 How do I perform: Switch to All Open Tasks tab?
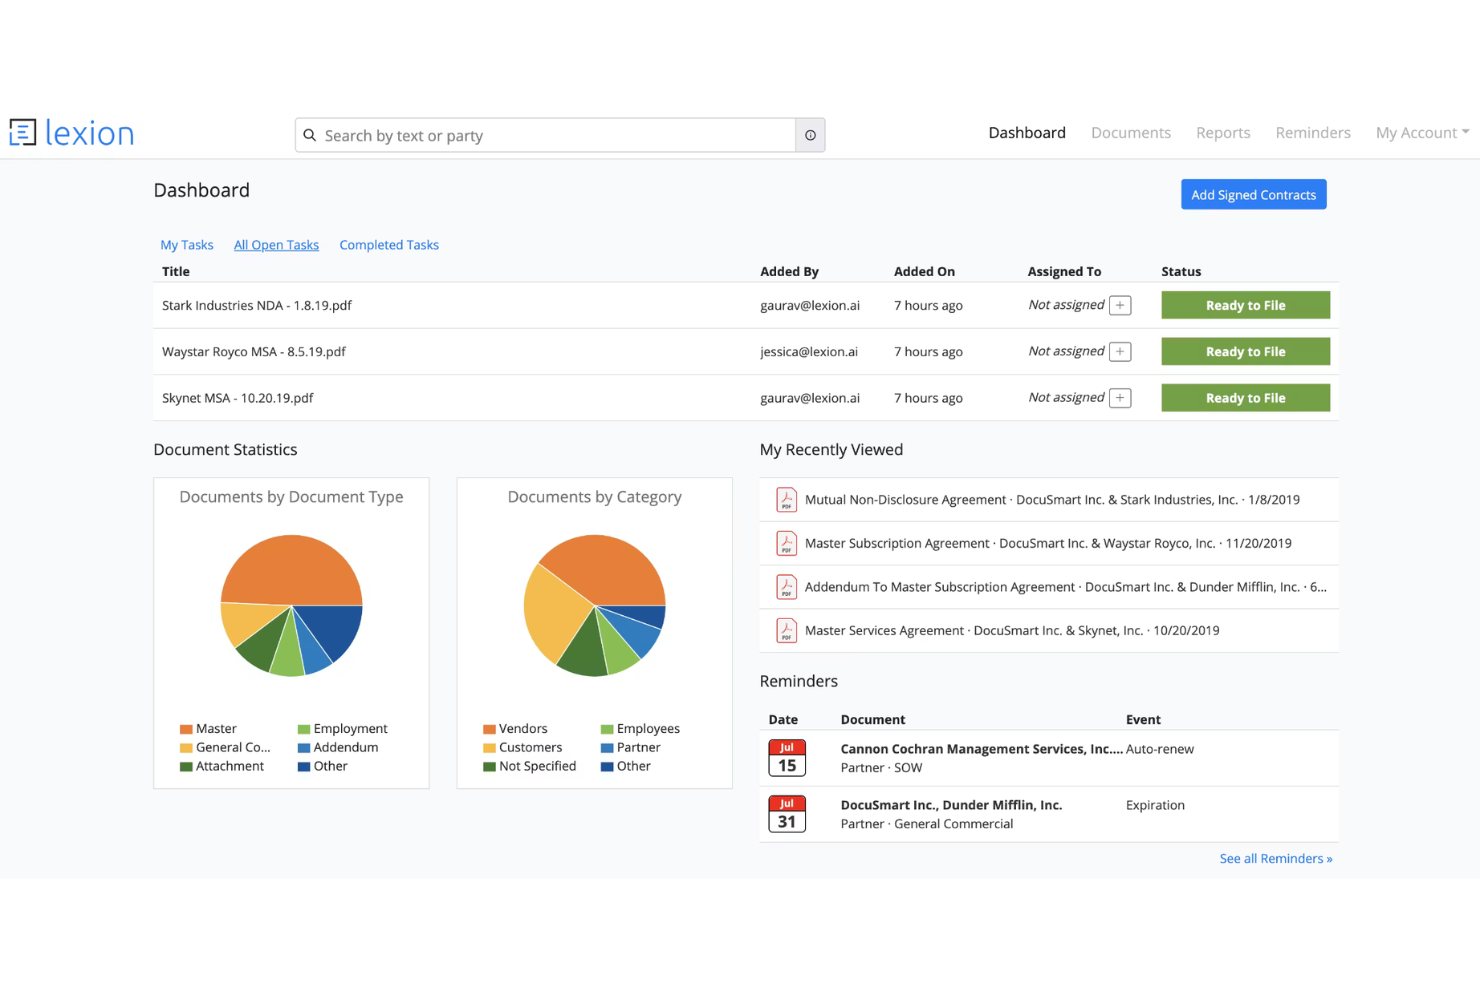(276, 245)
